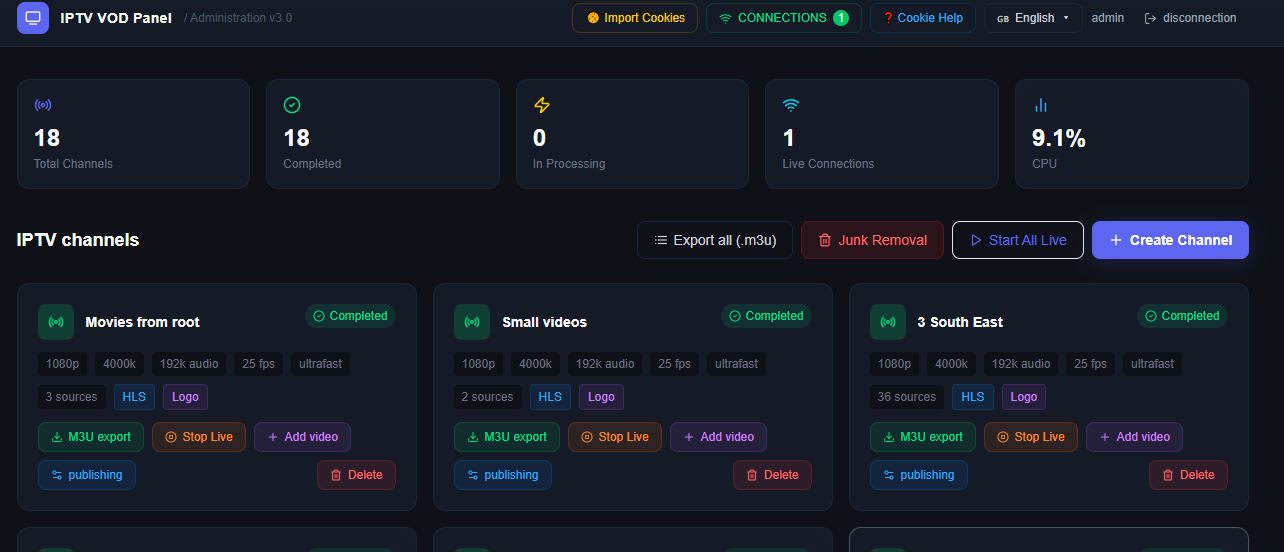Delete the Movies from root channel
This screenshot has height=552, width=1284.
pos(356,475)
